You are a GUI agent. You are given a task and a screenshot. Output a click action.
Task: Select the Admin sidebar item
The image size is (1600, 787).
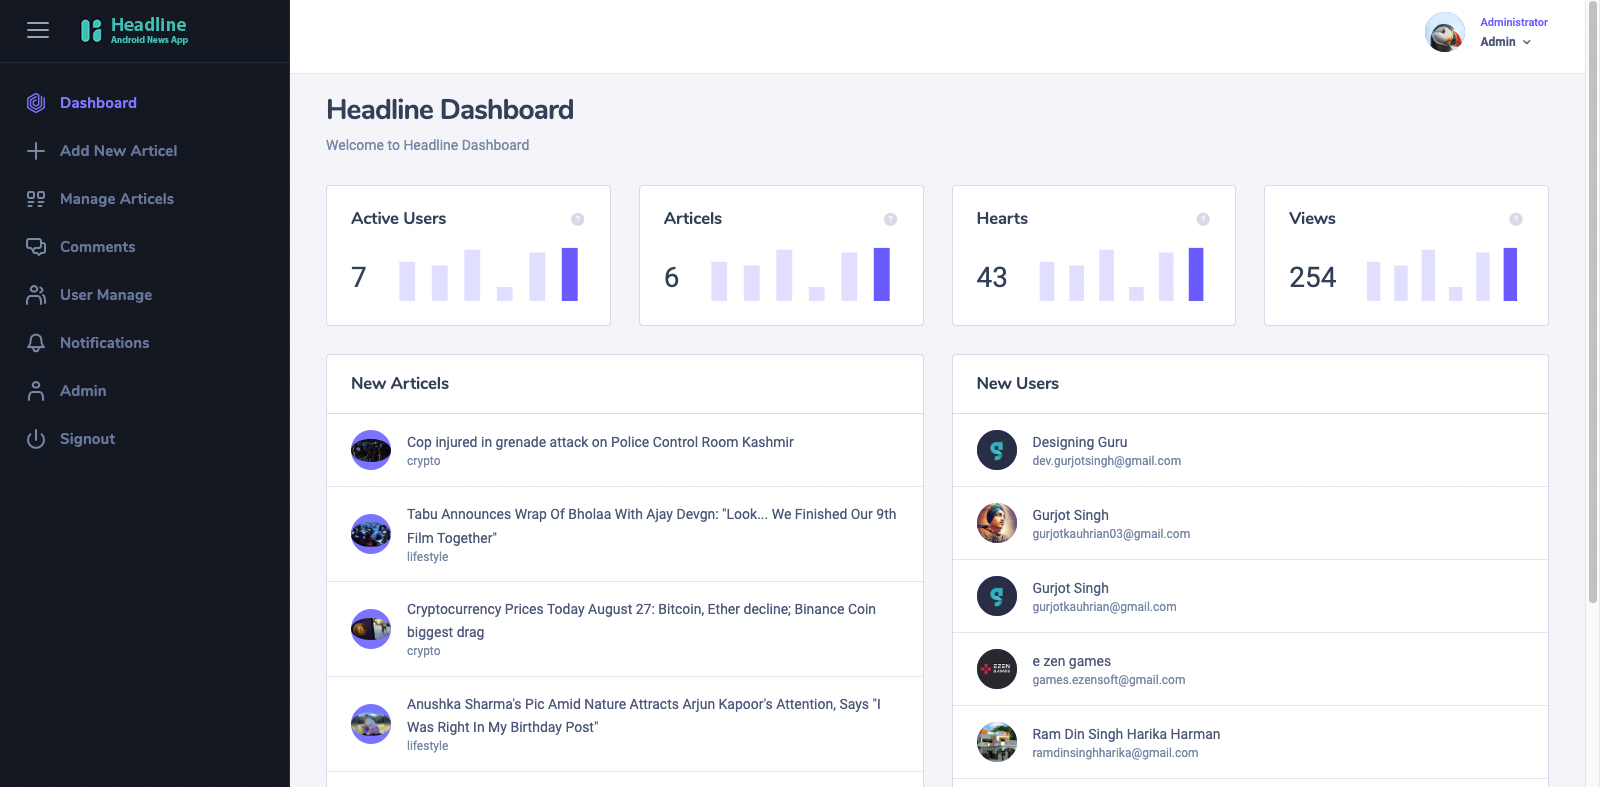83,391
